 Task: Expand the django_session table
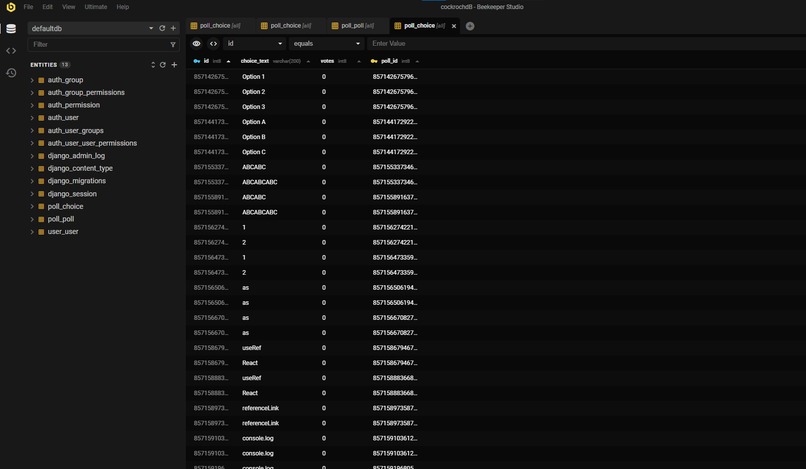pos(32,194)
